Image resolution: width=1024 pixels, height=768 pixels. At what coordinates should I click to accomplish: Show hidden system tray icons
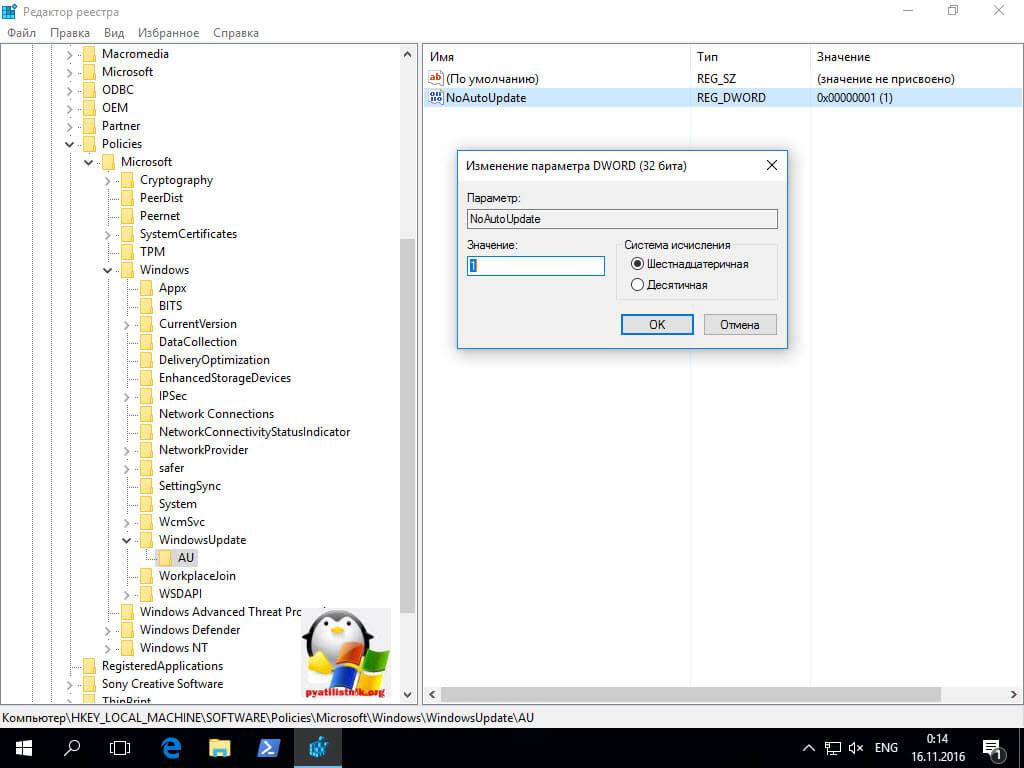tap(808, 748)
